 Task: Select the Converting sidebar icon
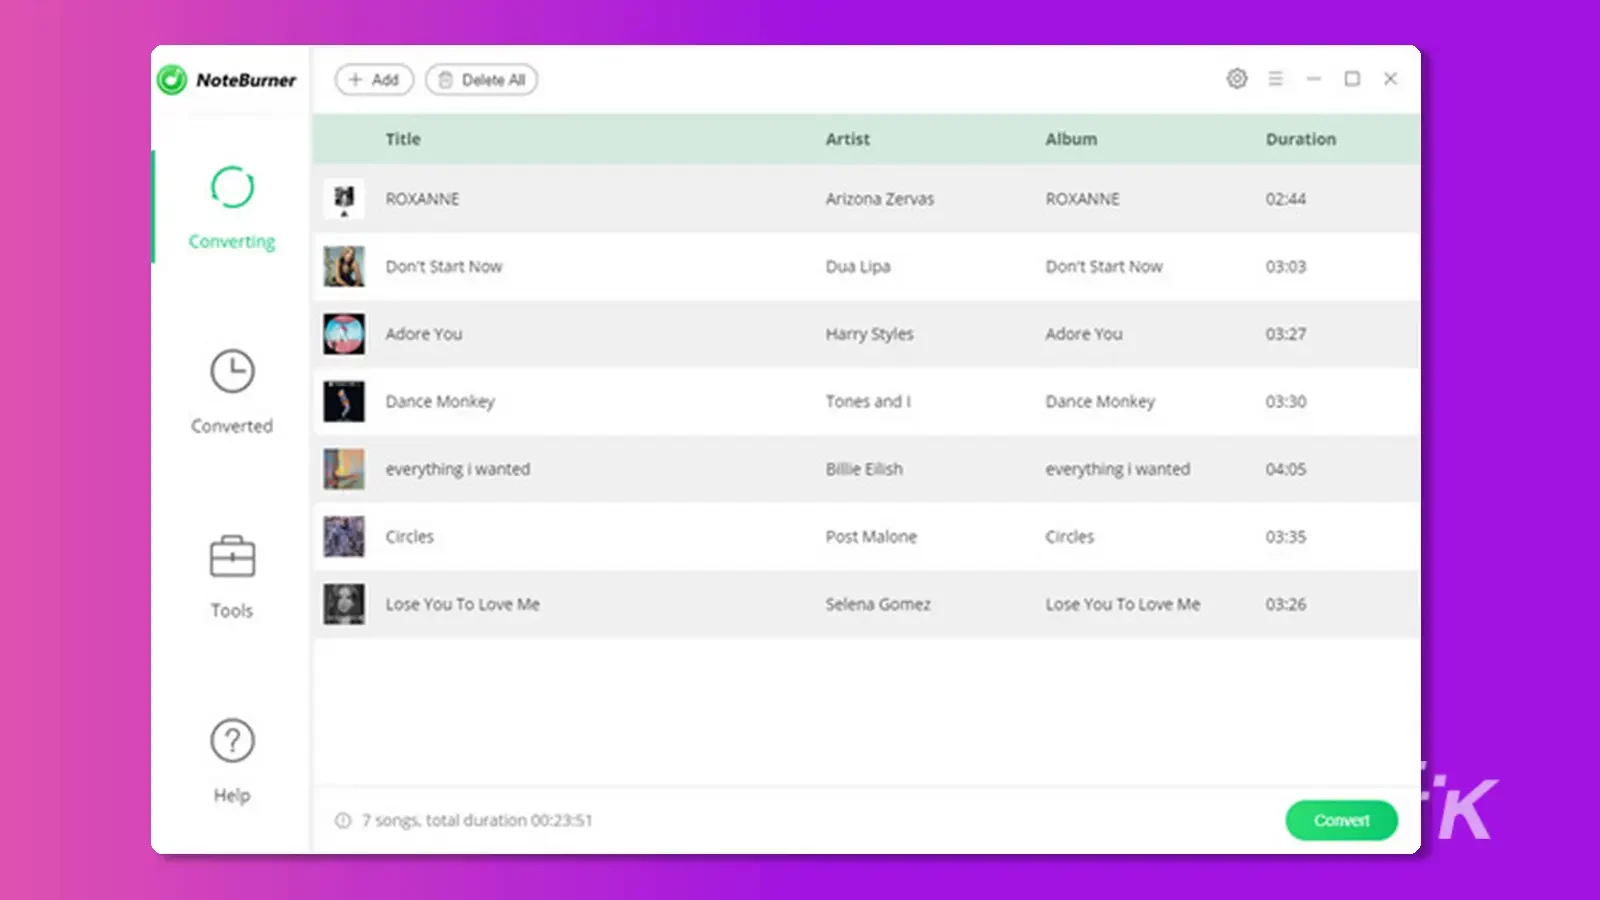pos(232,187)
